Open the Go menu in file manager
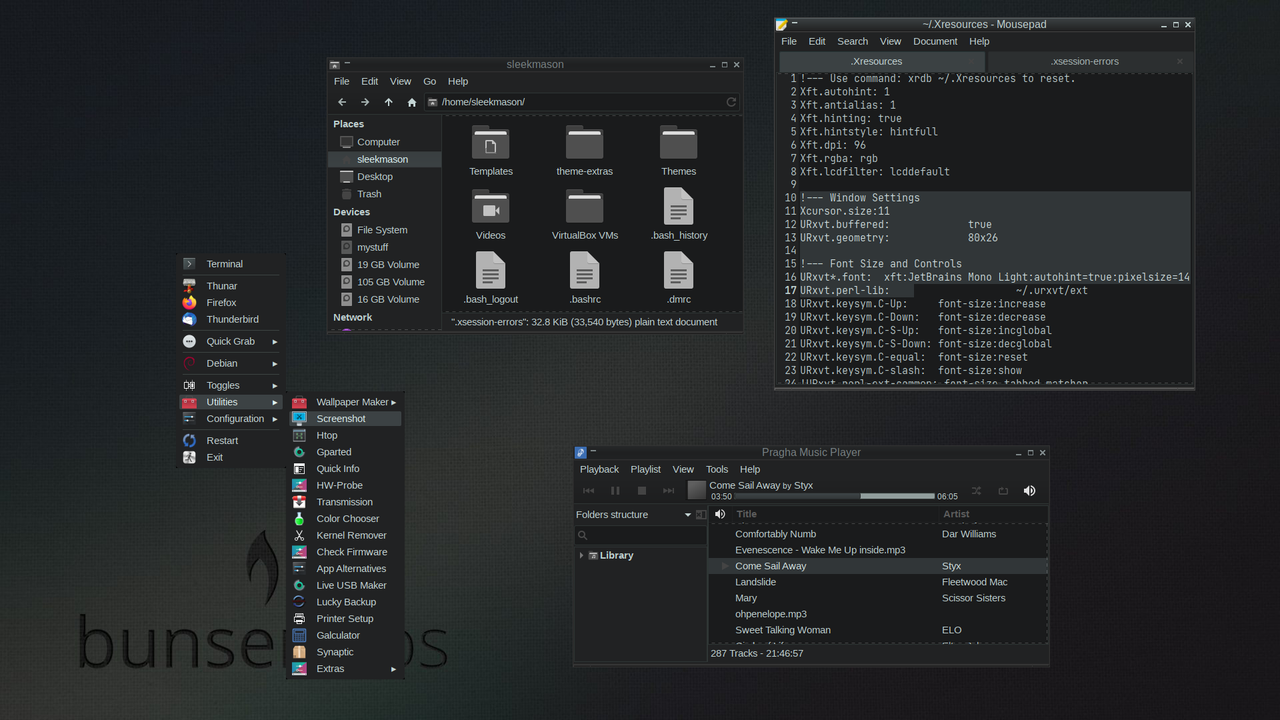 [429, 81]
